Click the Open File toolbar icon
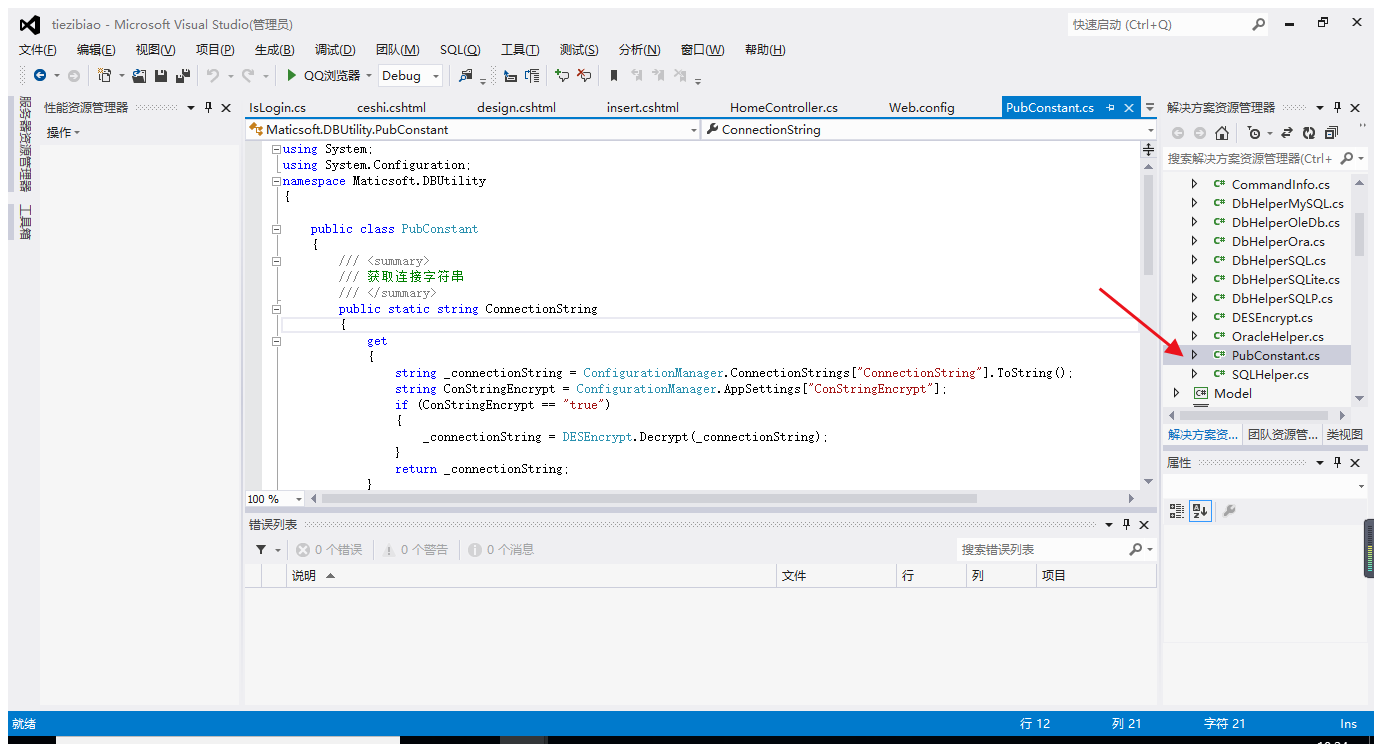This screenshot has width=1382, height=744. click(140, 75)
